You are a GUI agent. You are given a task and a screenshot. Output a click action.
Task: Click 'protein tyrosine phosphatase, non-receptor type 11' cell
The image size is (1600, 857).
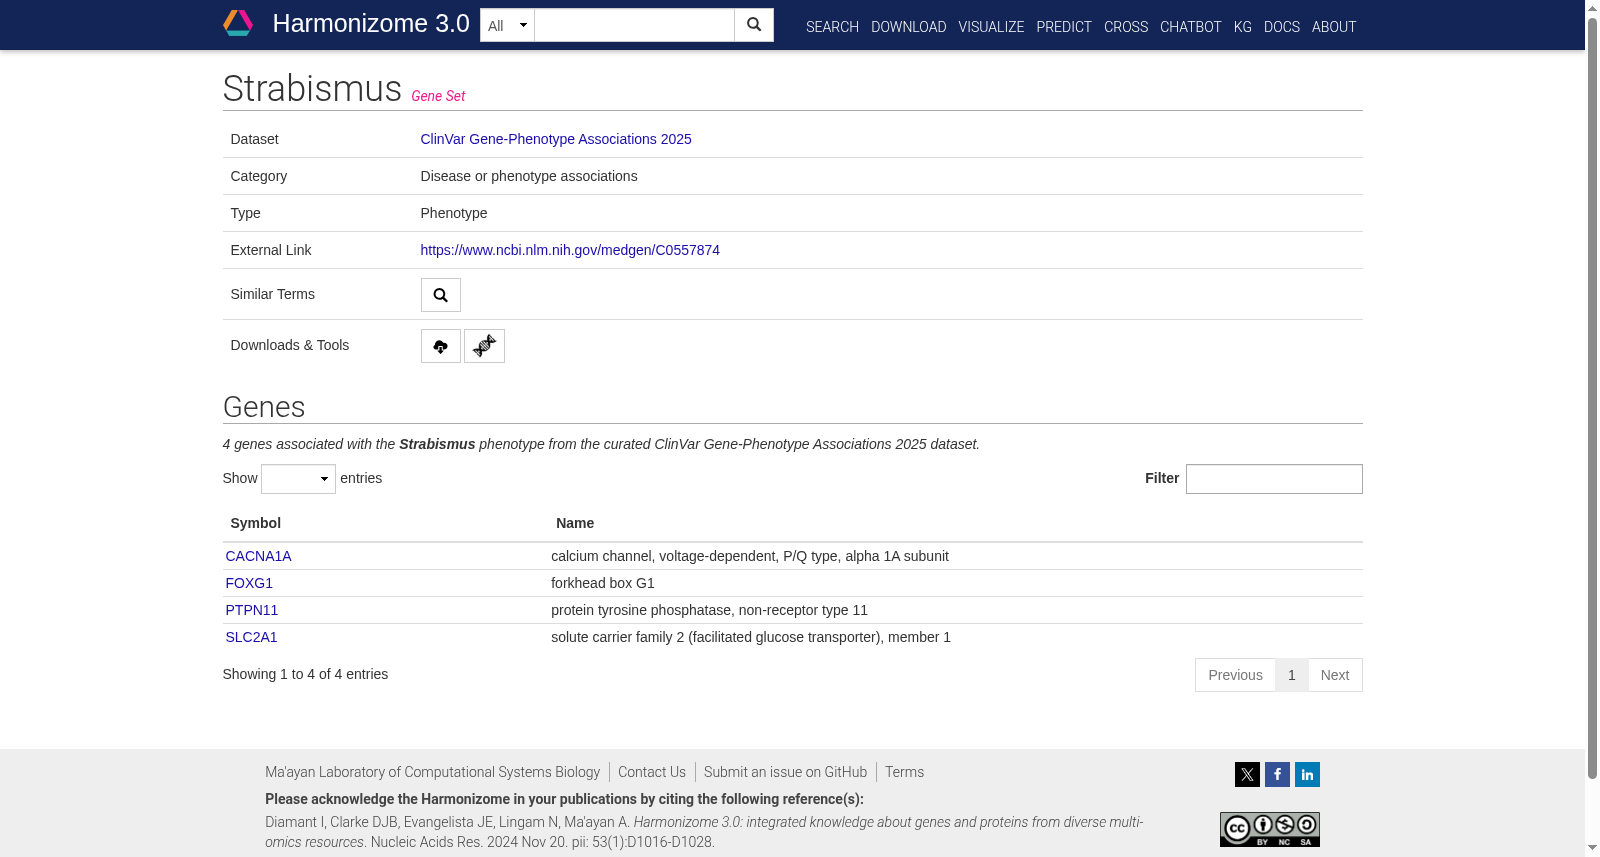[709, 610]
